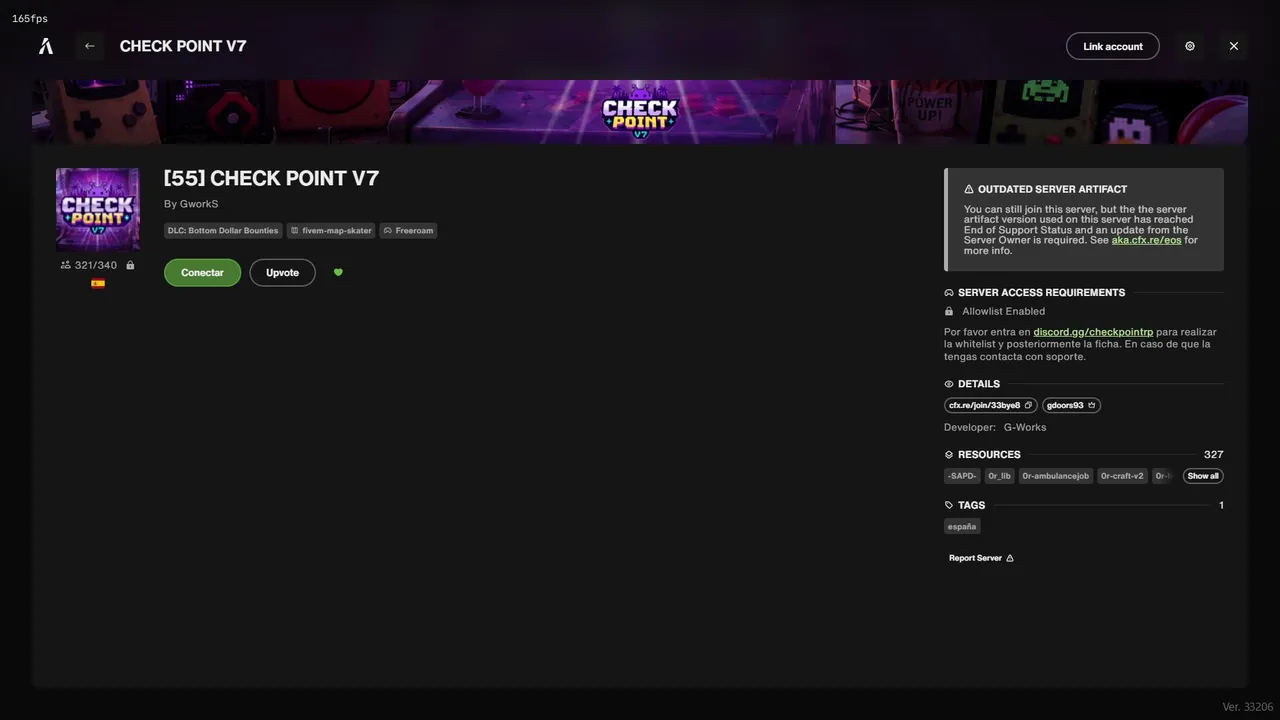Close the client with the X button
The height and width of the screenshot is (720, 1280).
click(x=1234, y=46)
